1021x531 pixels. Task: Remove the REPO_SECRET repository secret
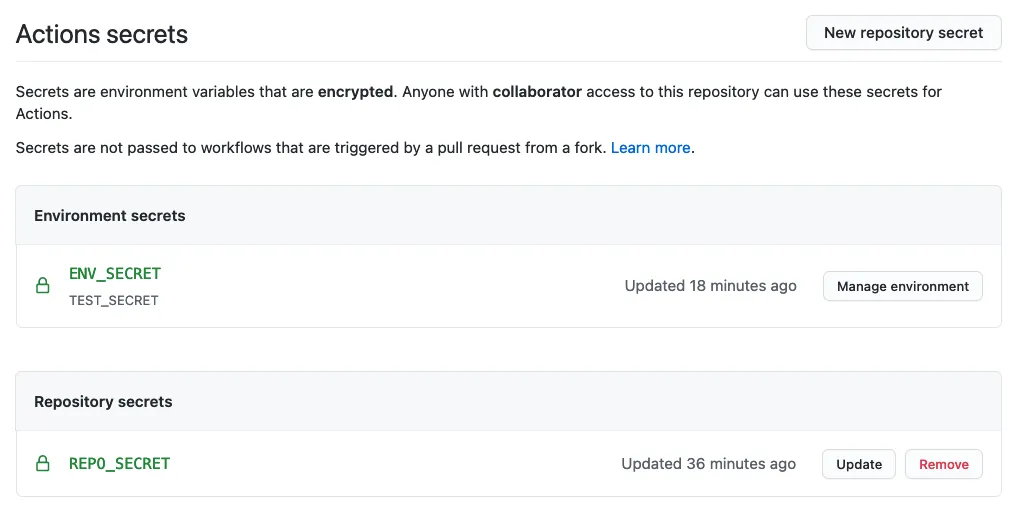click(943, 464)
